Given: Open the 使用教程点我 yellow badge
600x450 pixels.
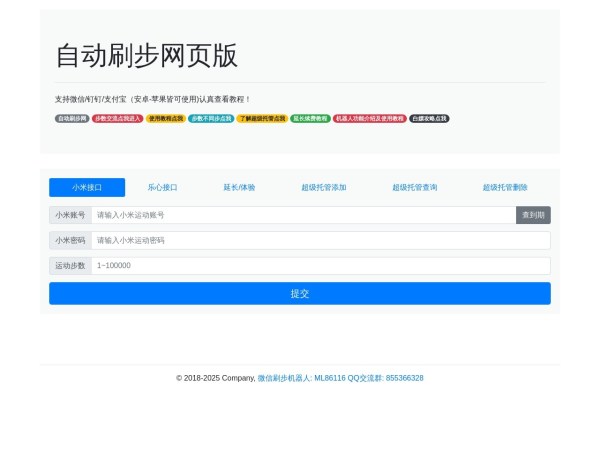Looking at the screenshot, I should (x=165, y=118).
